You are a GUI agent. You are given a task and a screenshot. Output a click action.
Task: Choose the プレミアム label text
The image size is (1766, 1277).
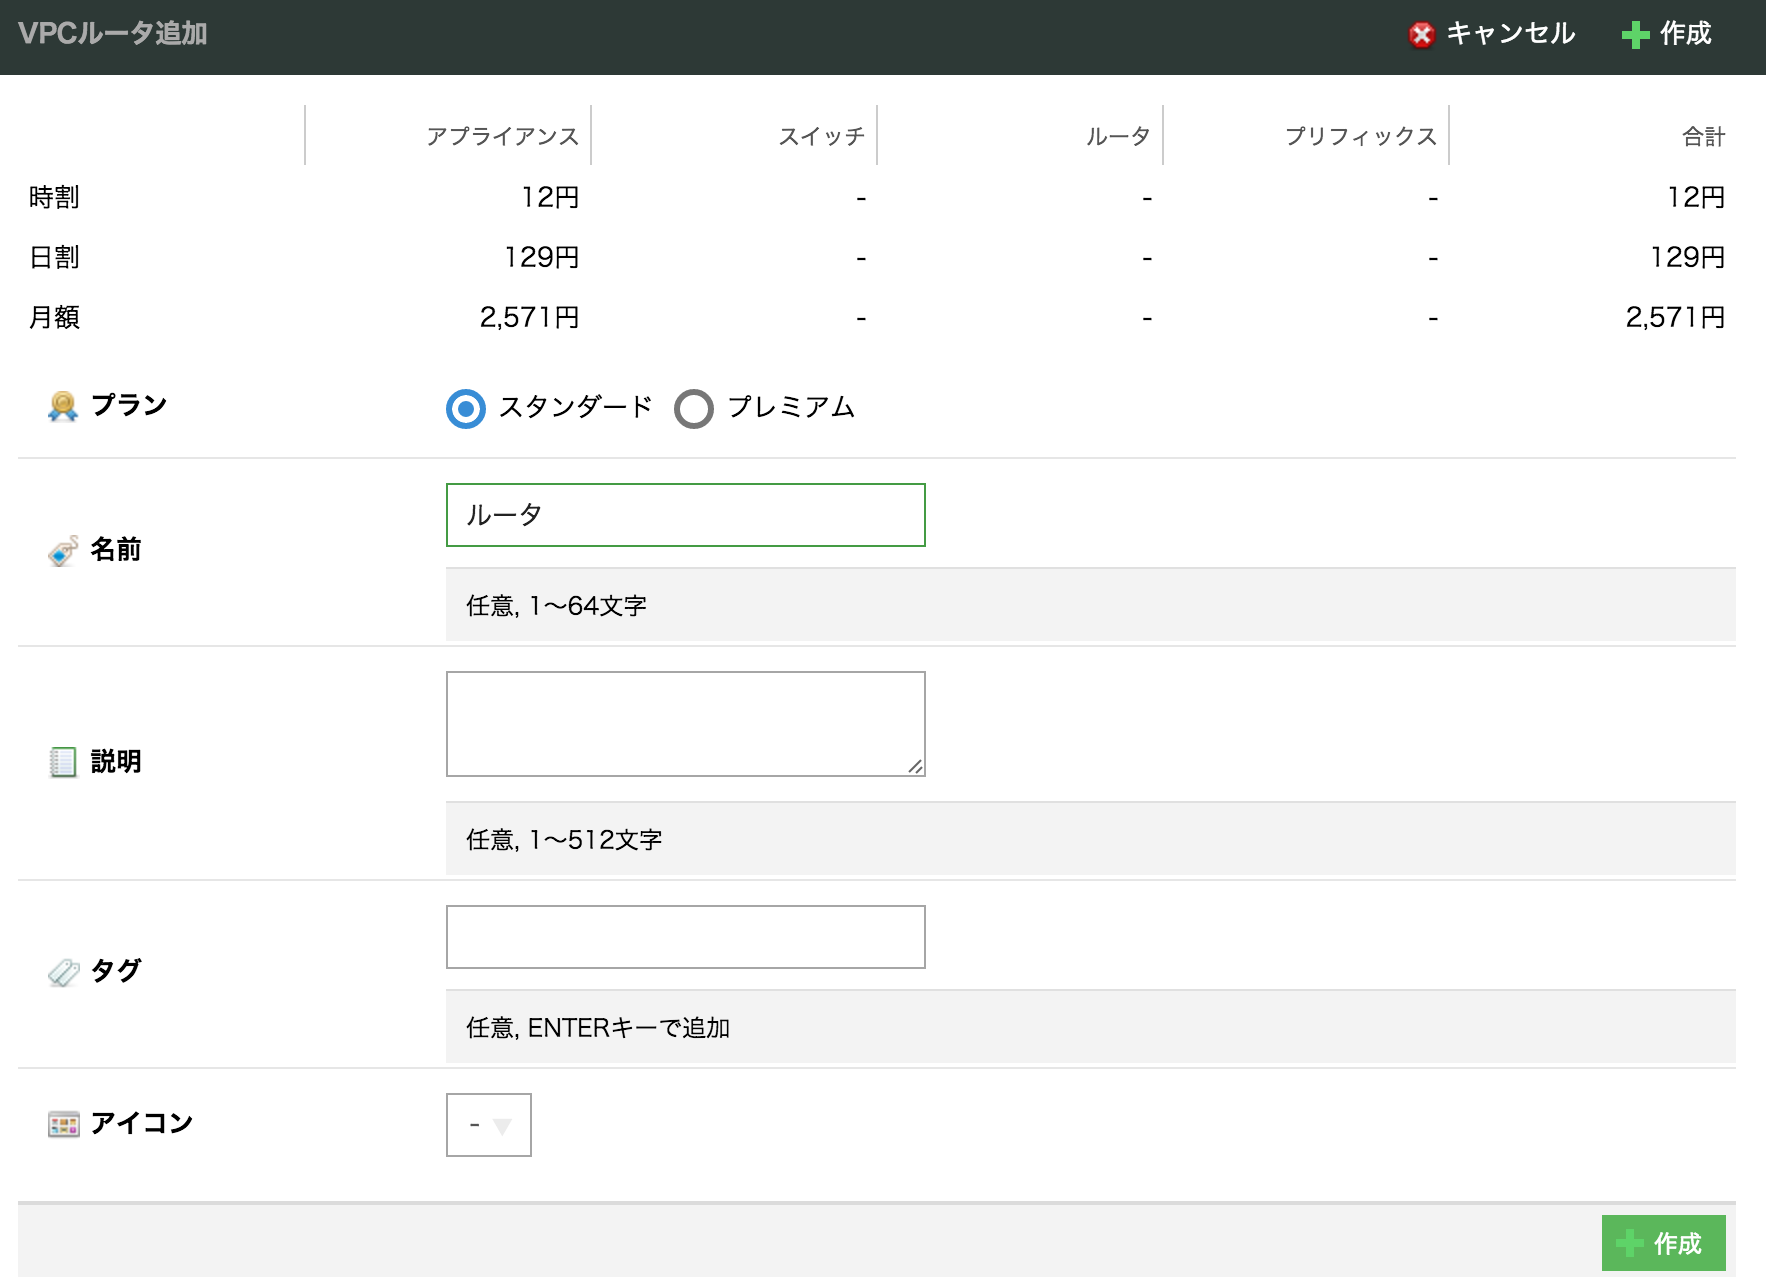pyautogui.click(x=790, y=407)
